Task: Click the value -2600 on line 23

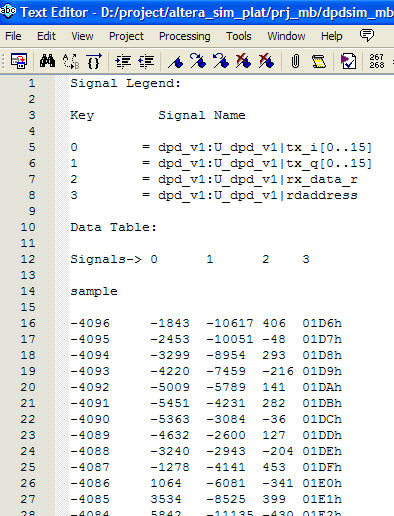Action: click(226, 435)
